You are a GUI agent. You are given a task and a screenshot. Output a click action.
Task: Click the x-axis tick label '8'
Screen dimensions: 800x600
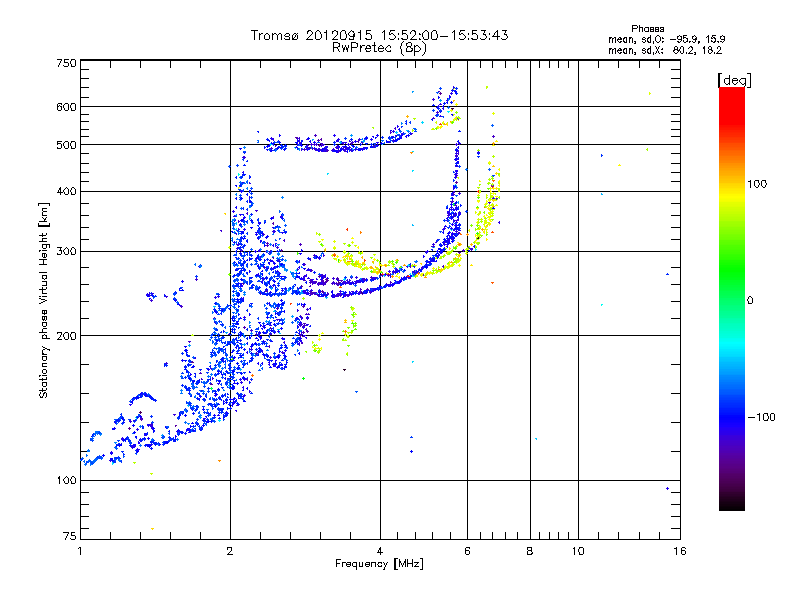click(x=530, y=551)
